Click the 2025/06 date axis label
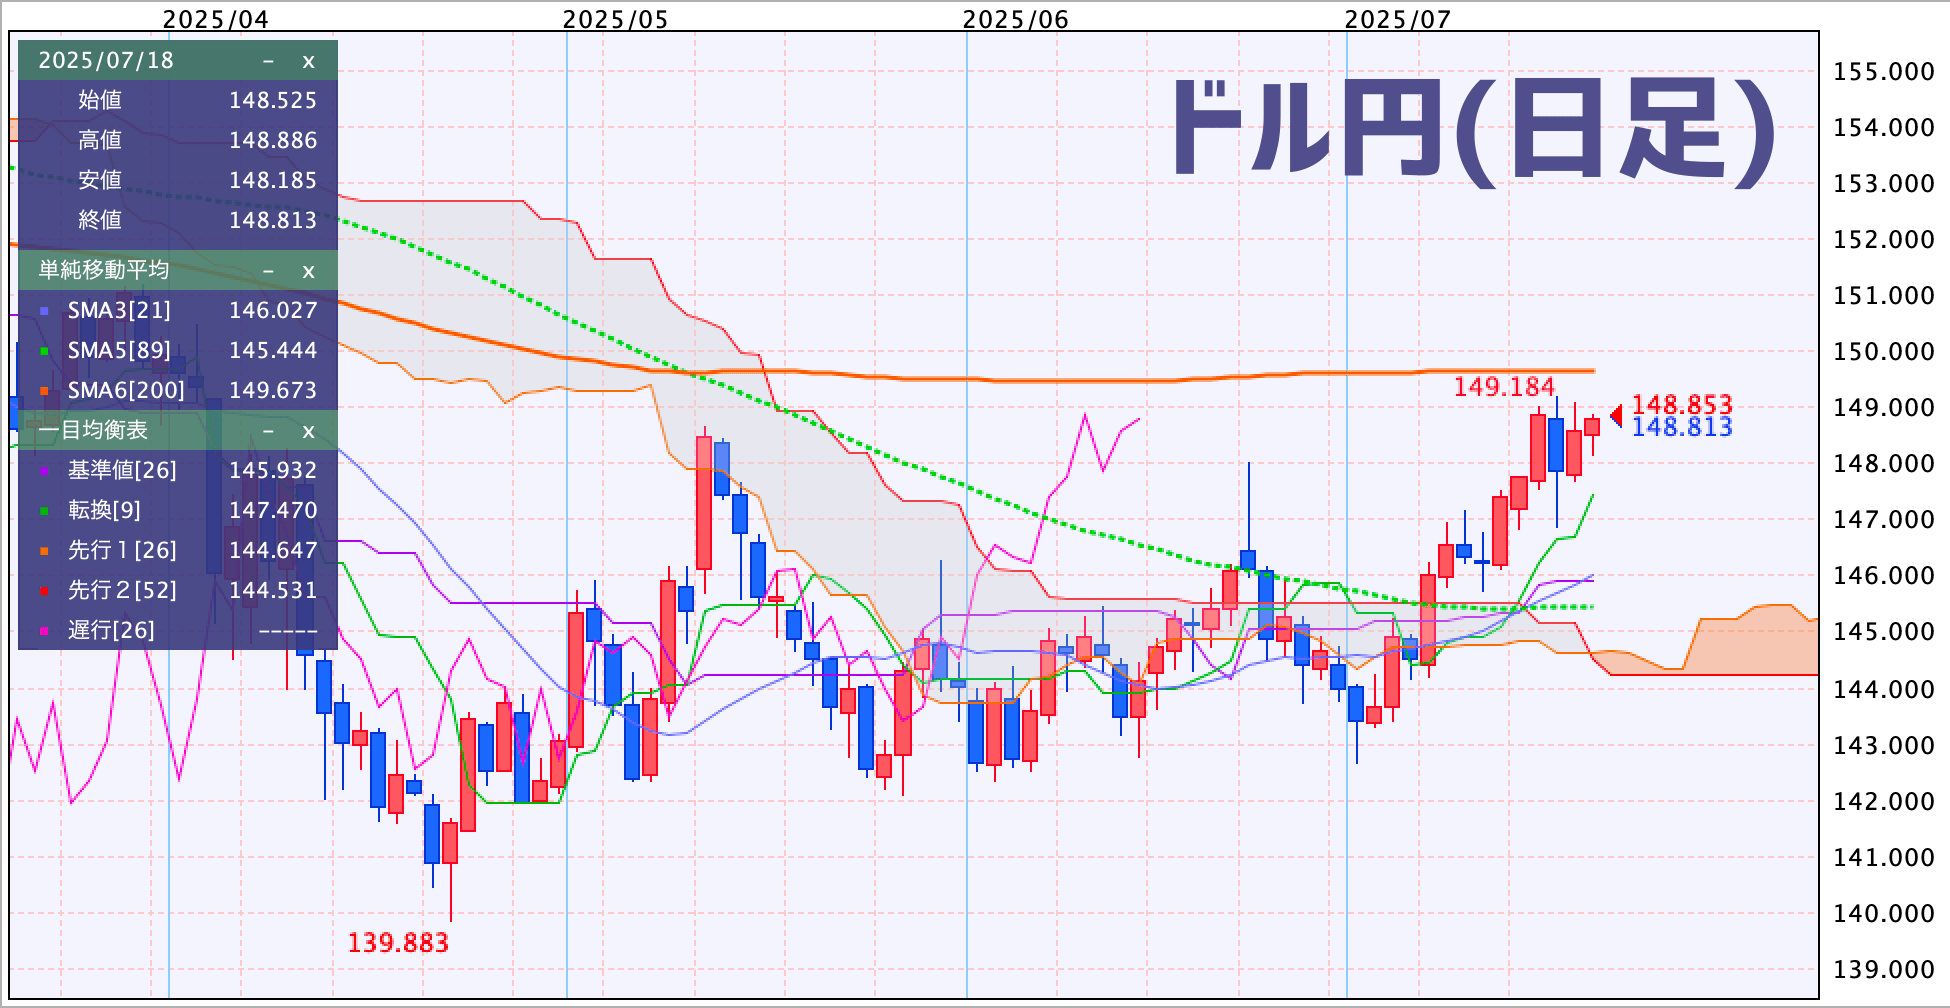The image size is (1950, 1008). (1016, 18)
